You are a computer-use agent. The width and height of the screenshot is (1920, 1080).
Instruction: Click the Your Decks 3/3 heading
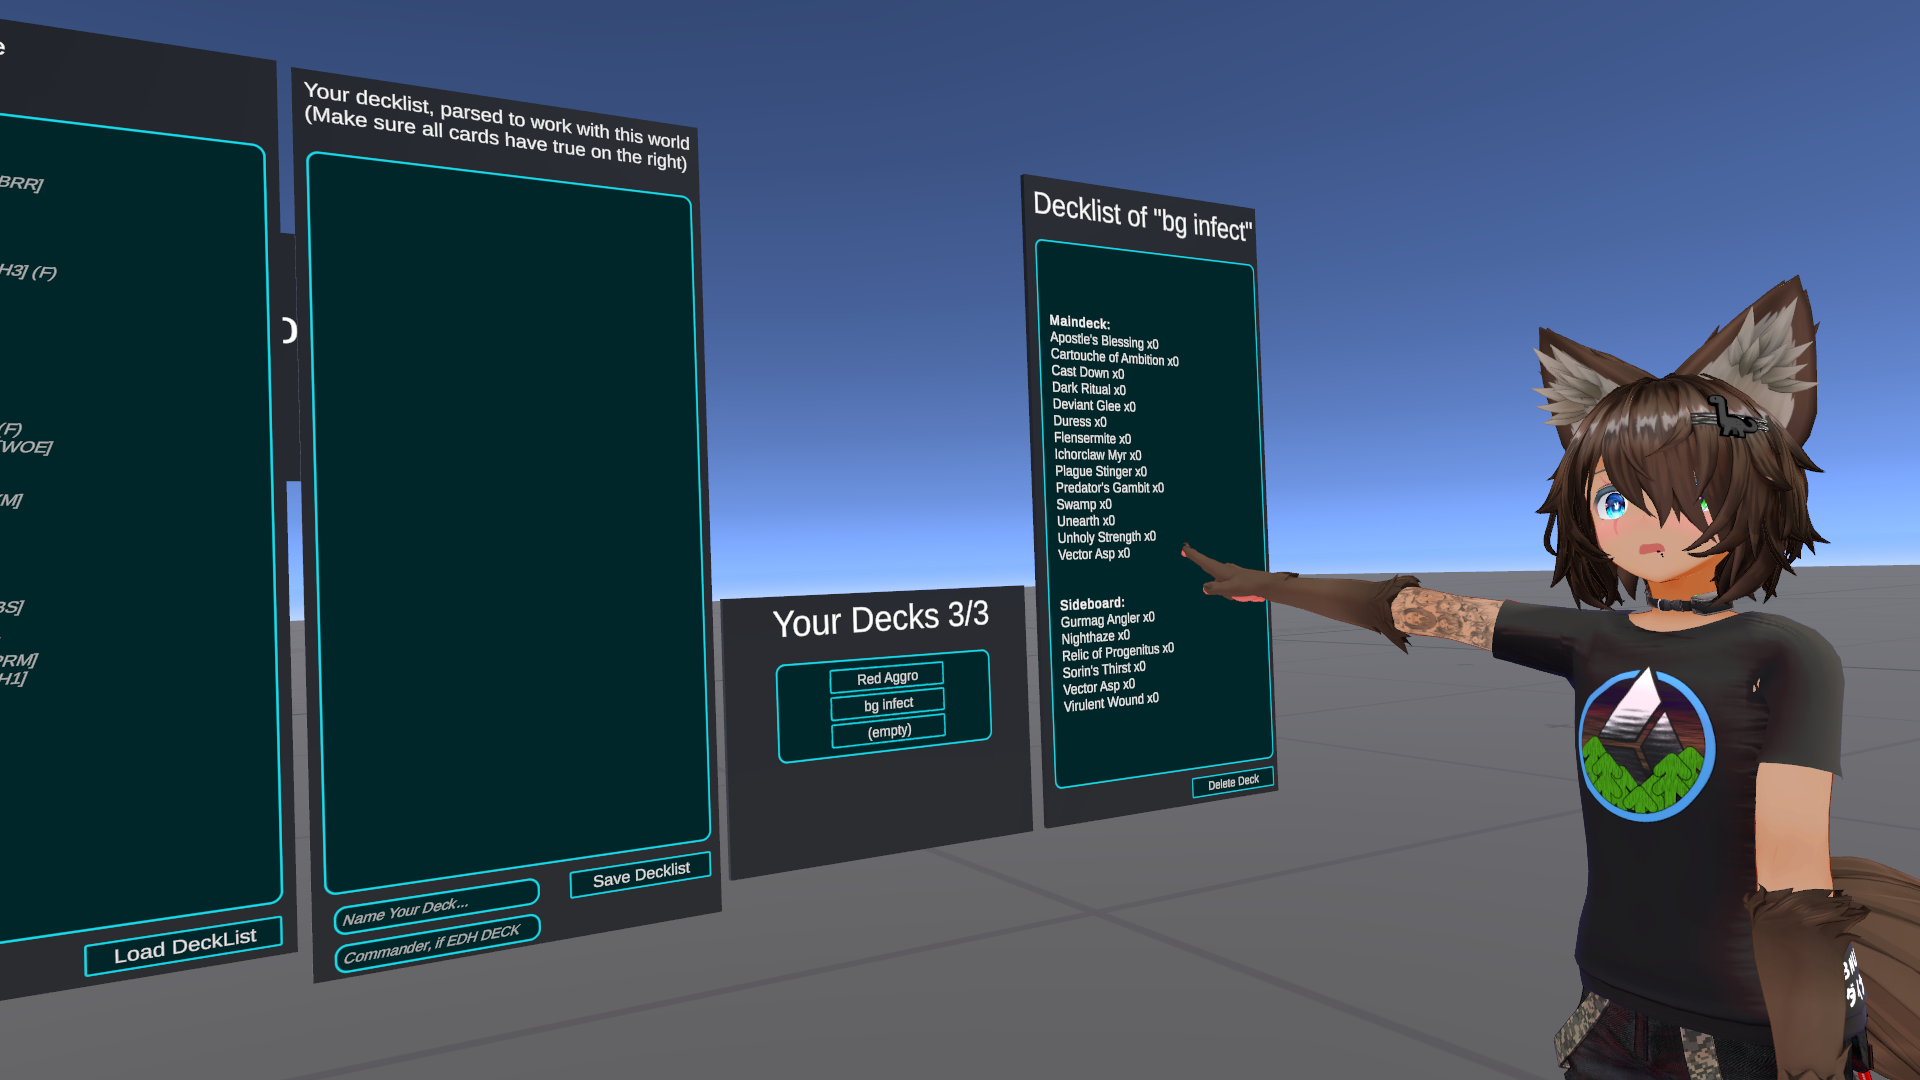[880, 619]
